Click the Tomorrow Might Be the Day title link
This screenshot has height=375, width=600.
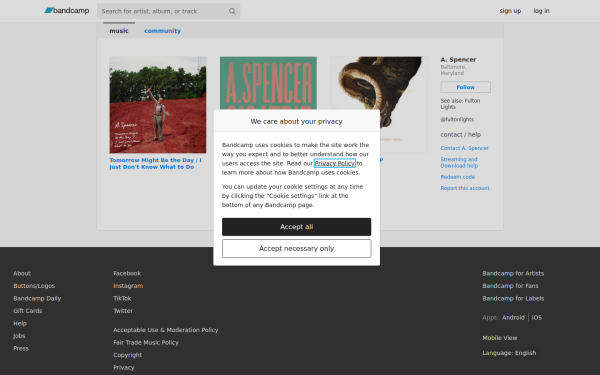[x=155, y=163]
